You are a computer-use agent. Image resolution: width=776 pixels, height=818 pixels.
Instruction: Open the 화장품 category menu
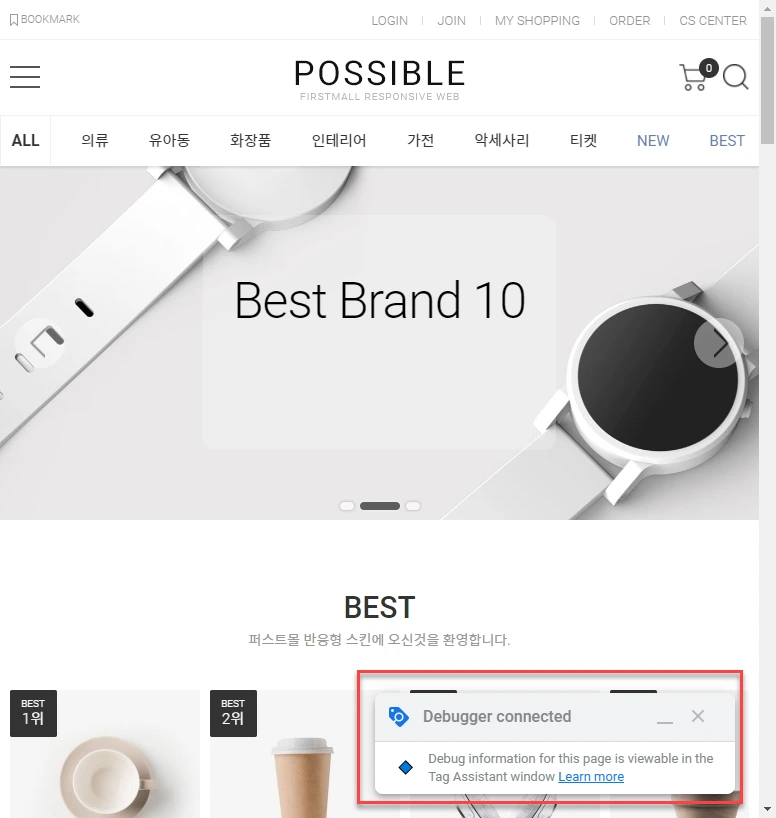tap(250, 140)
